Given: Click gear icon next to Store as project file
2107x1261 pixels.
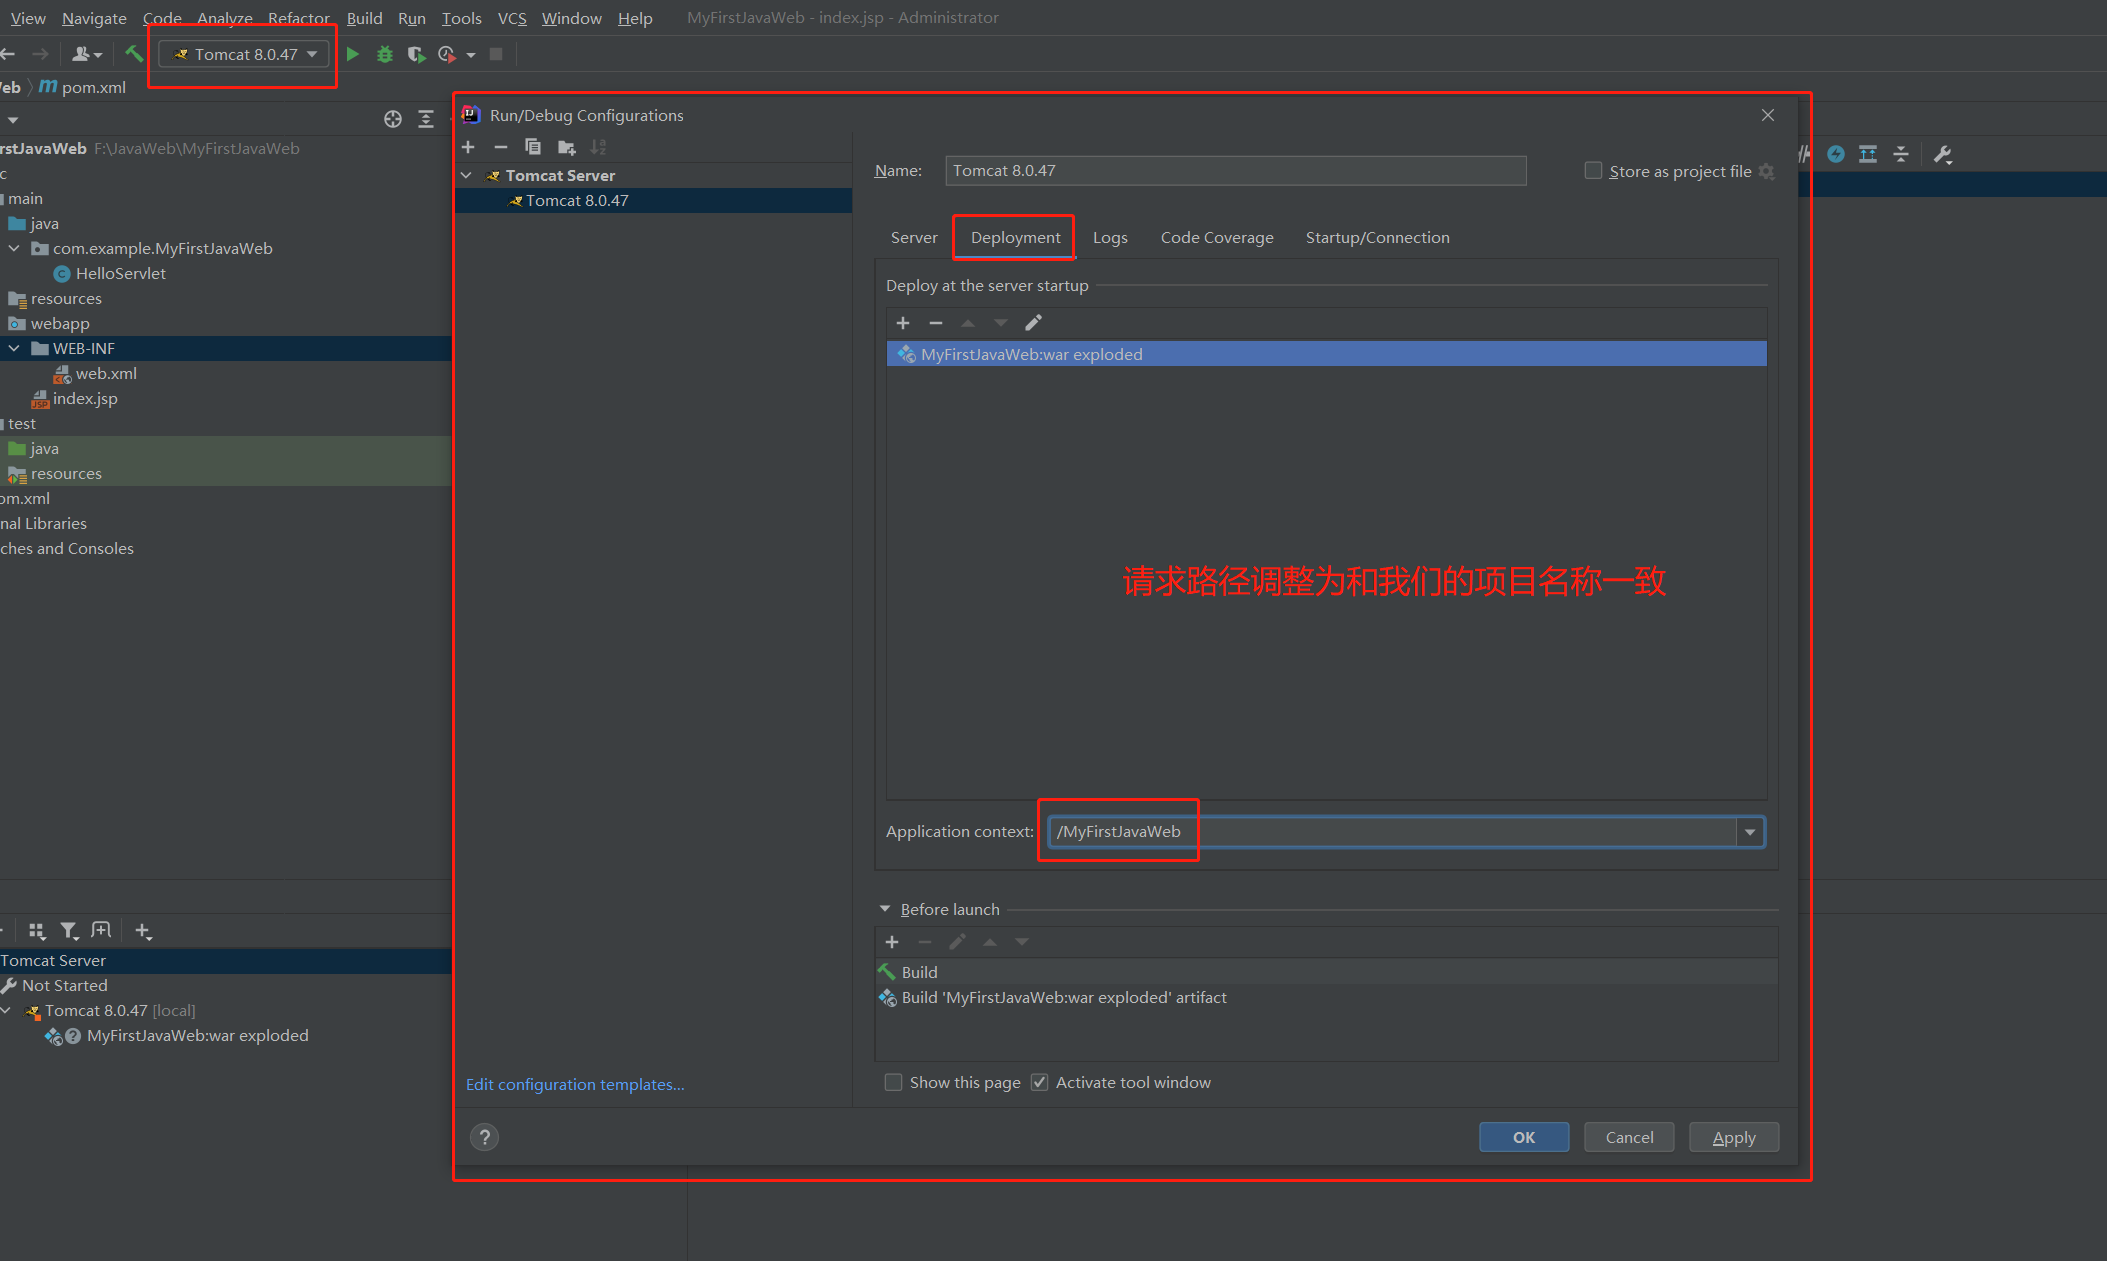Looking at the screenshot, I should [1767, 171].
